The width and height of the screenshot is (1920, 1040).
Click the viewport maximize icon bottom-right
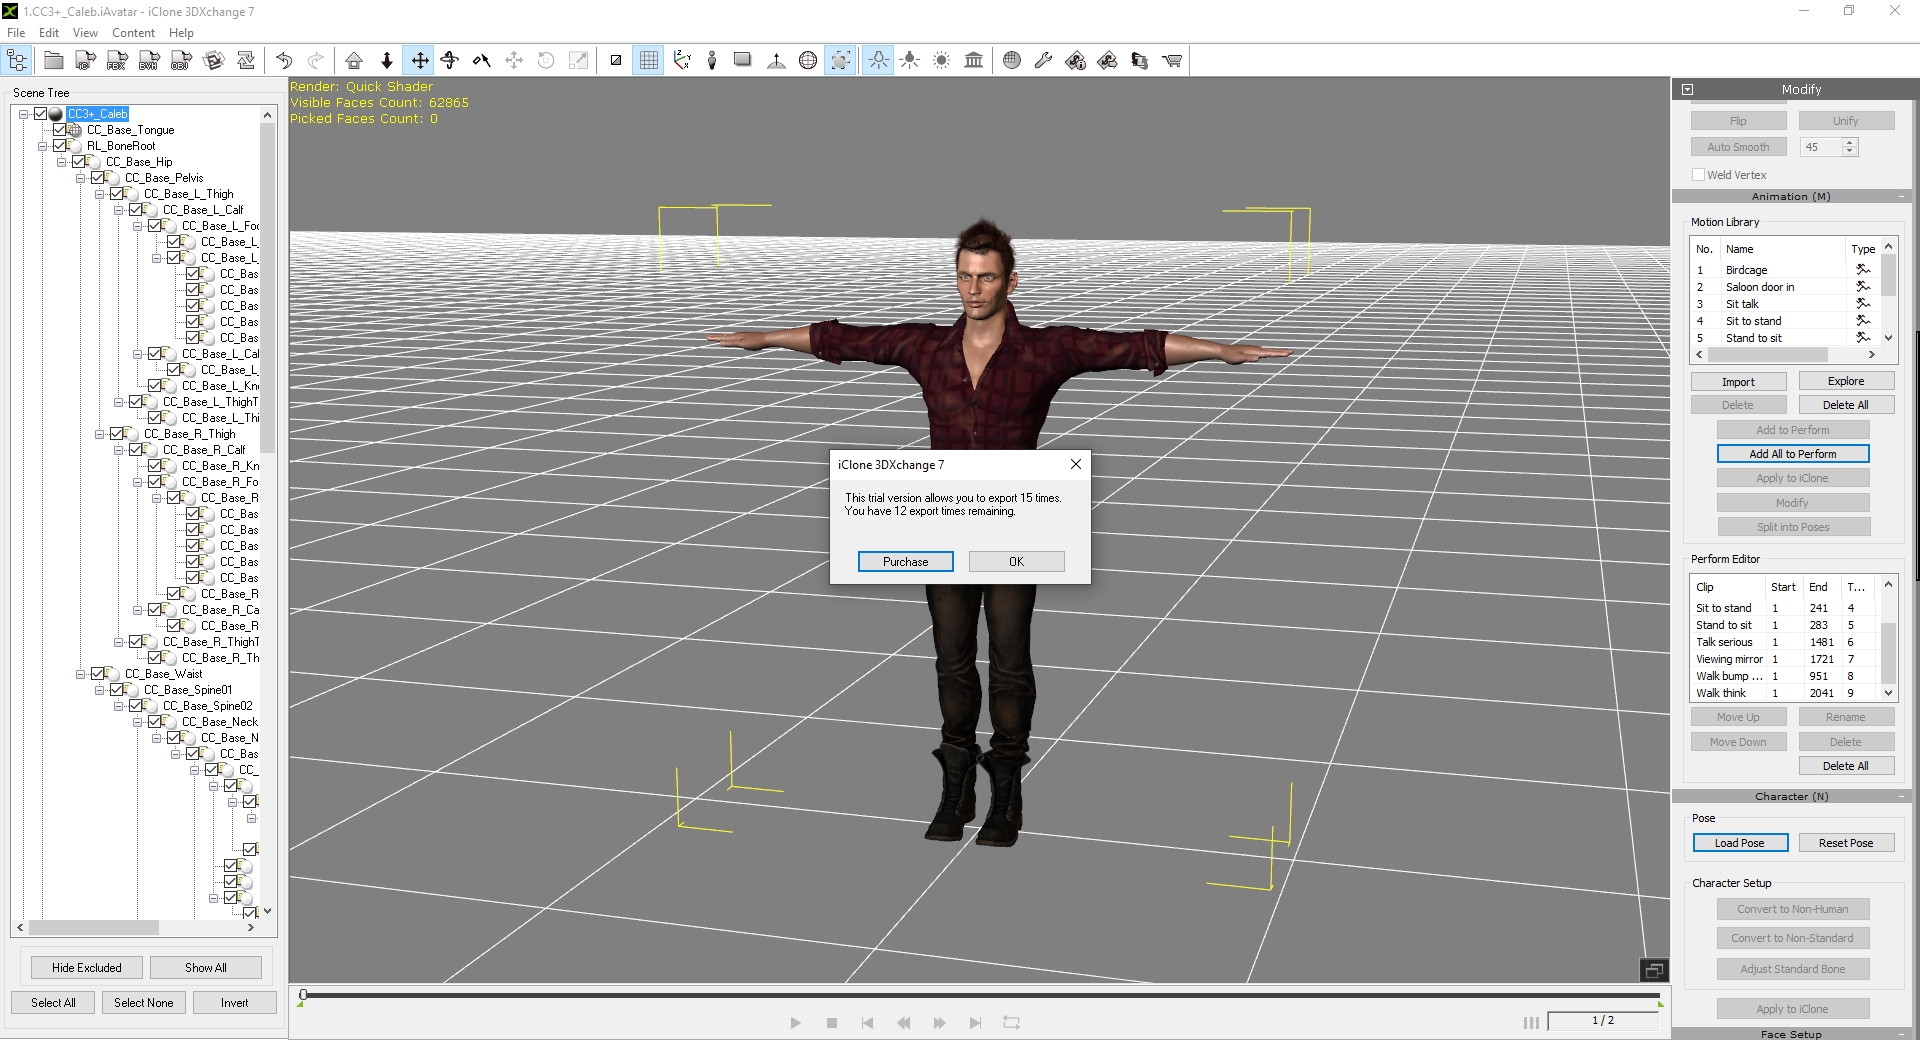point(1653,971)
